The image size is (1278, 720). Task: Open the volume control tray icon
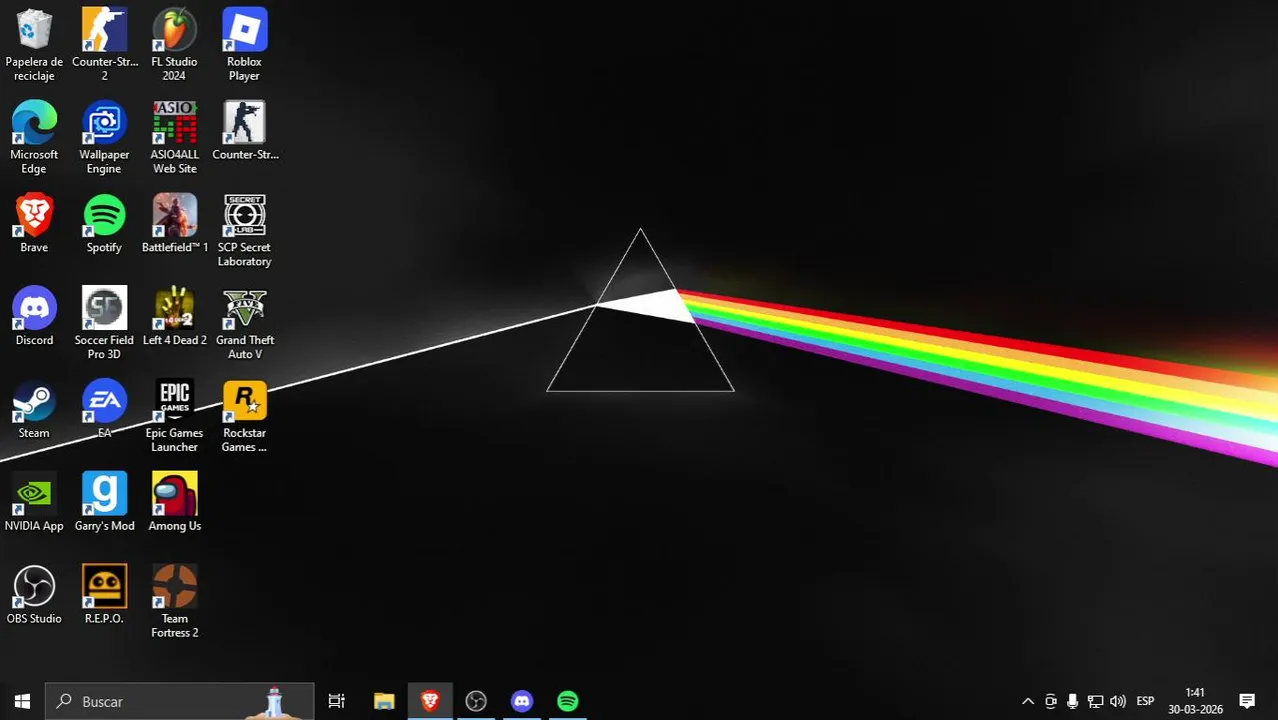pyautogui.click(x=1118, y=701)
